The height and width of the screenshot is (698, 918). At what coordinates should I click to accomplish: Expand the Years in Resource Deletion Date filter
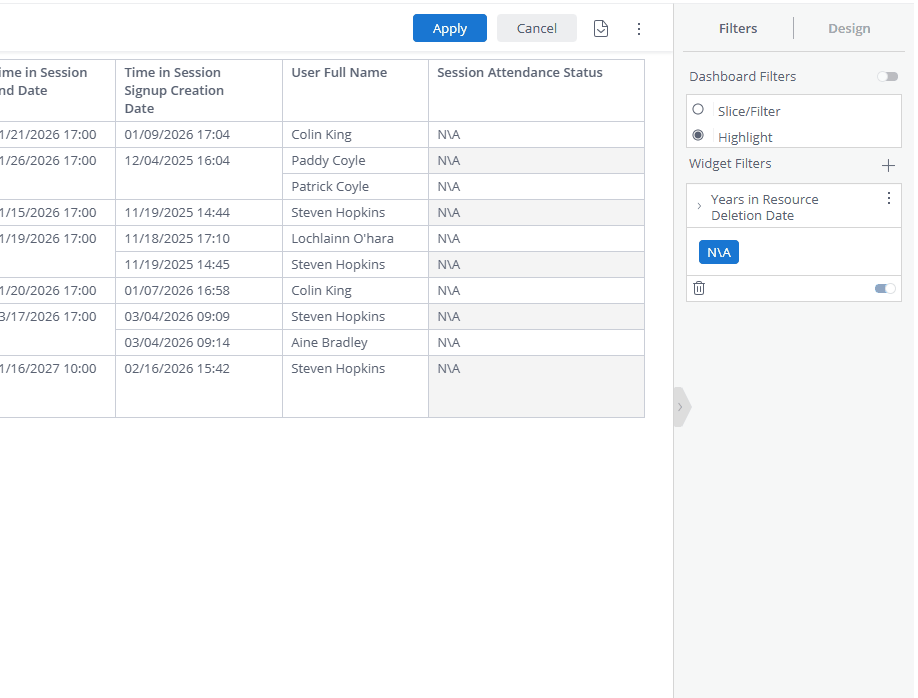[699, 207]
